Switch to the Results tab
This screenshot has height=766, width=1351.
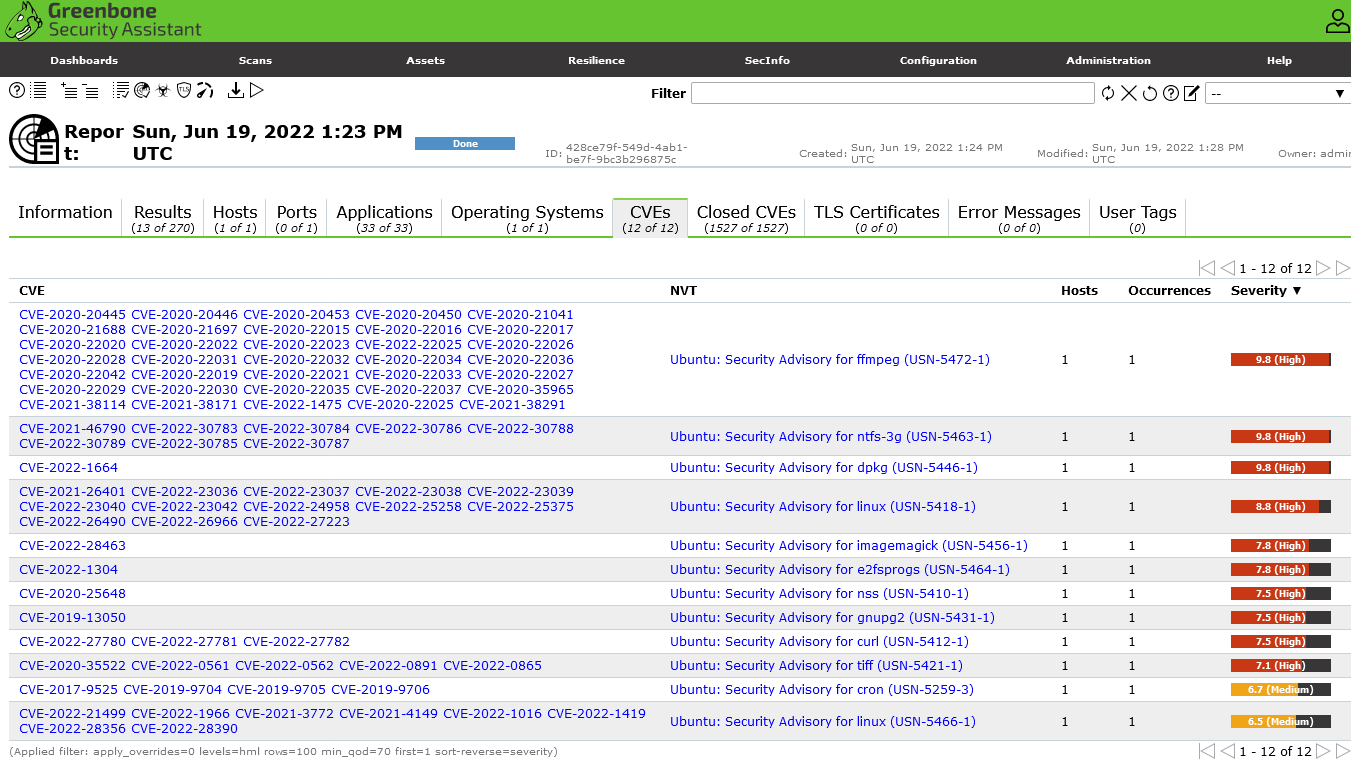tap(162, 218)
